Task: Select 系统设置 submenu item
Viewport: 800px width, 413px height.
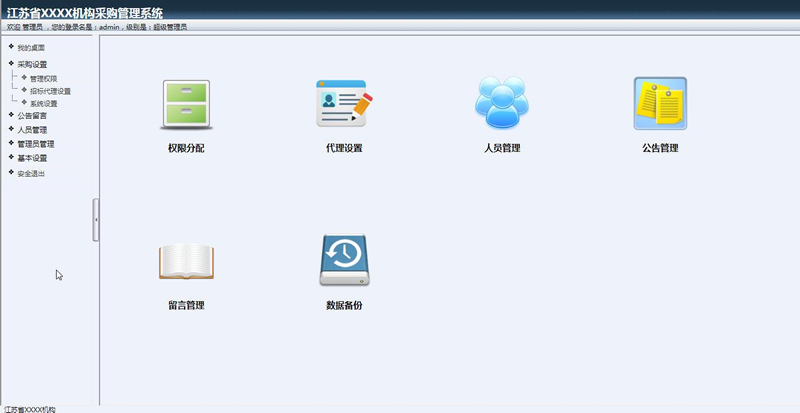Action: coord(44,103)
